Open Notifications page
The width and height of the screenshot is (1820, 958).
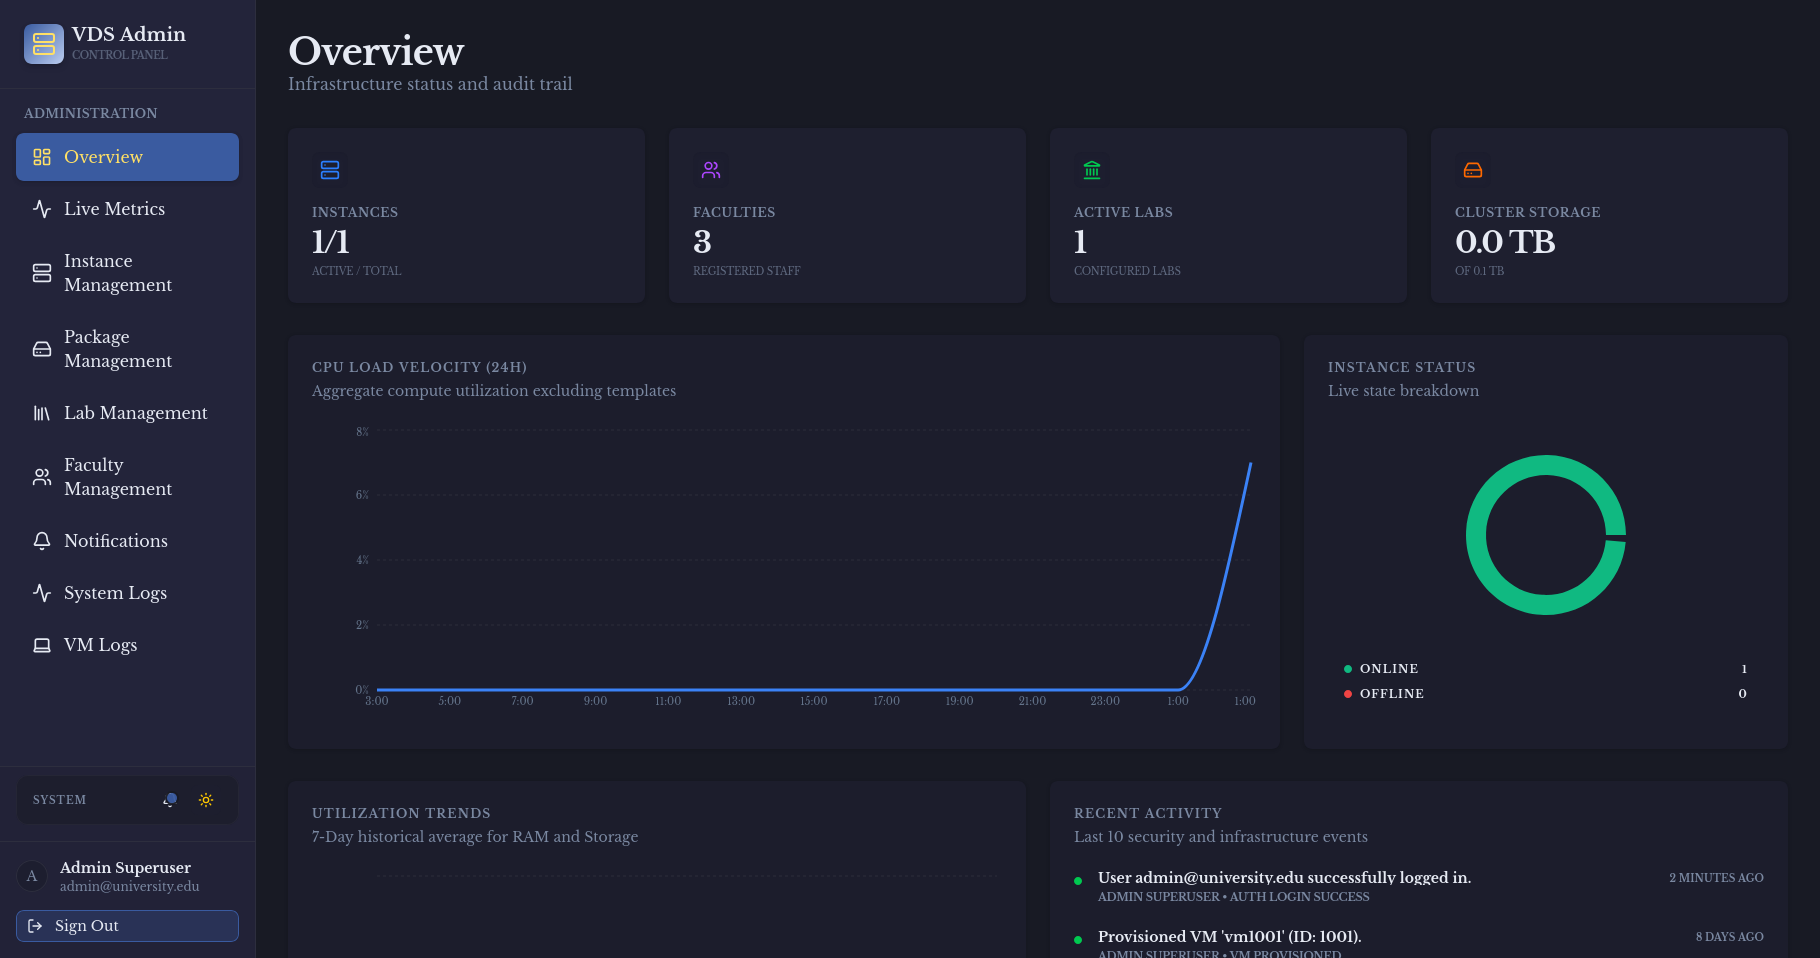point(127,541)
